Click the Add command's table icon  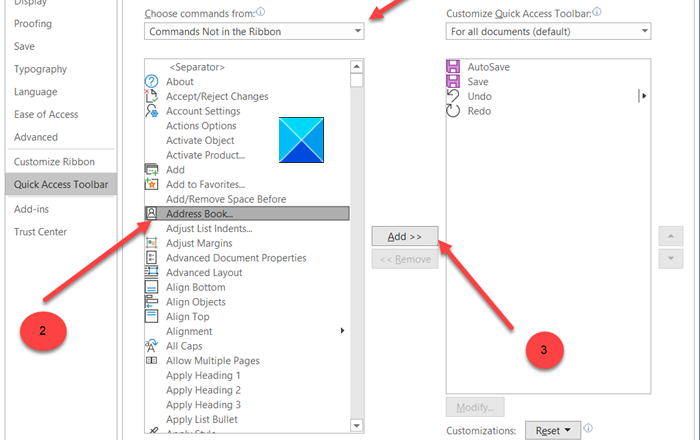click(x=151, y=170)
